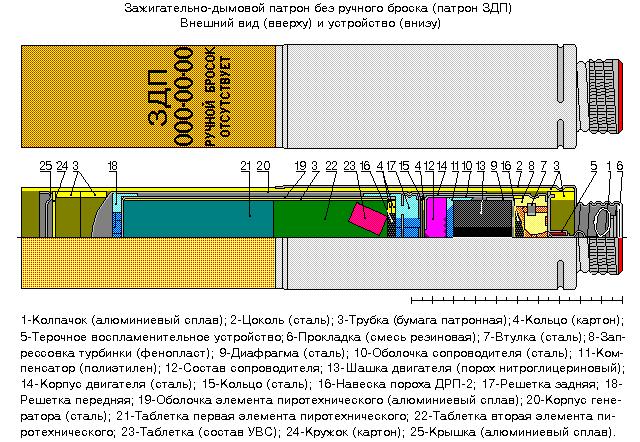Click callout number 7 above the cutaway
640x442 pixels.
[544, 166]
